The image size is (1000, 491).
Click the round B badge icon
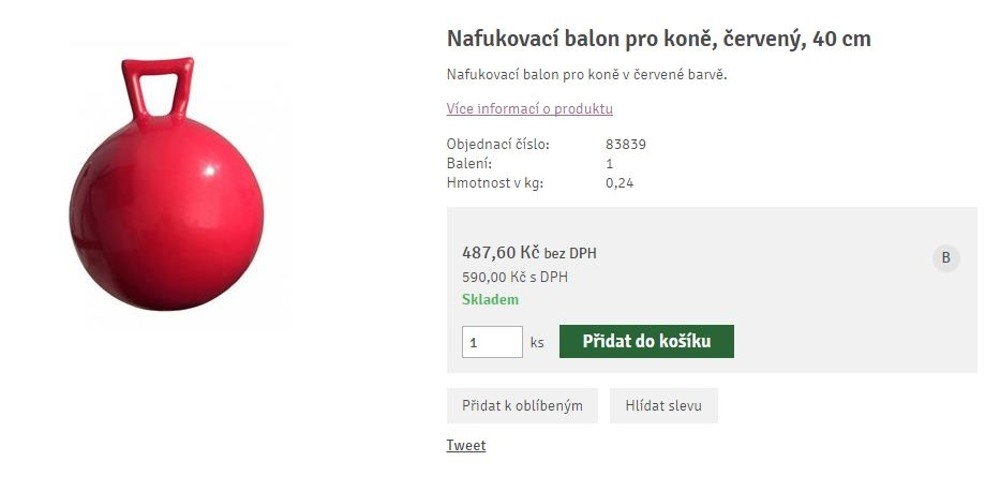945,258
